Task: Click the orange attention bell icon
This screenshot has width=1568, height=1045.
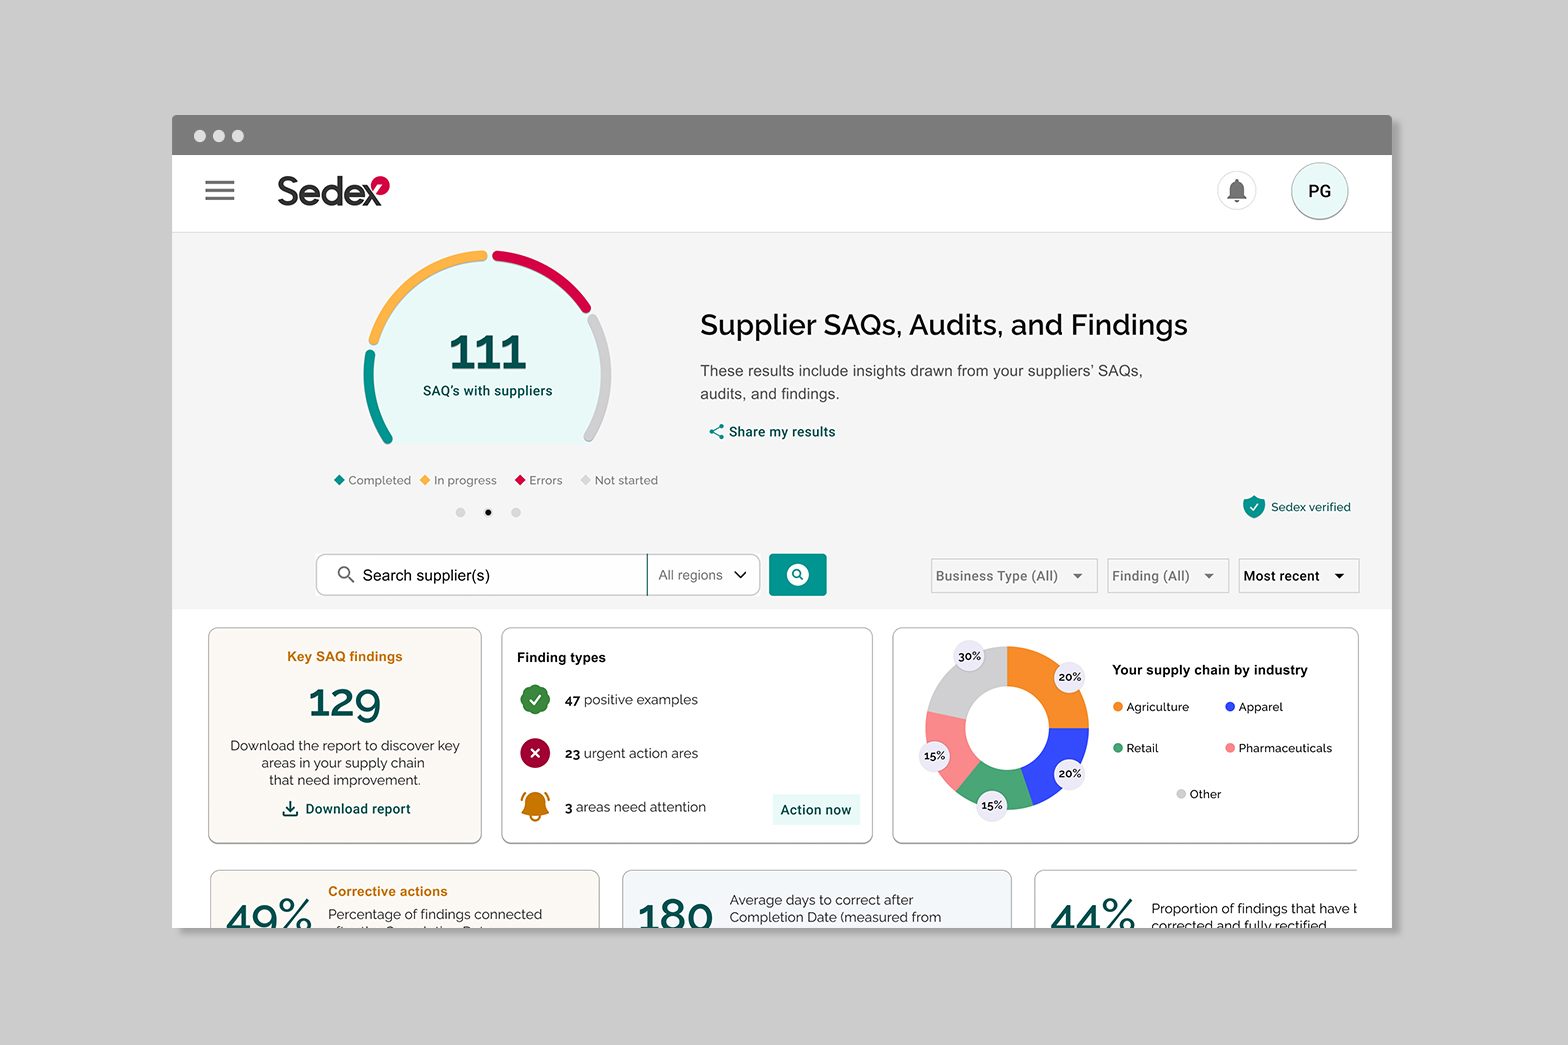Action: tap(535, 806)
